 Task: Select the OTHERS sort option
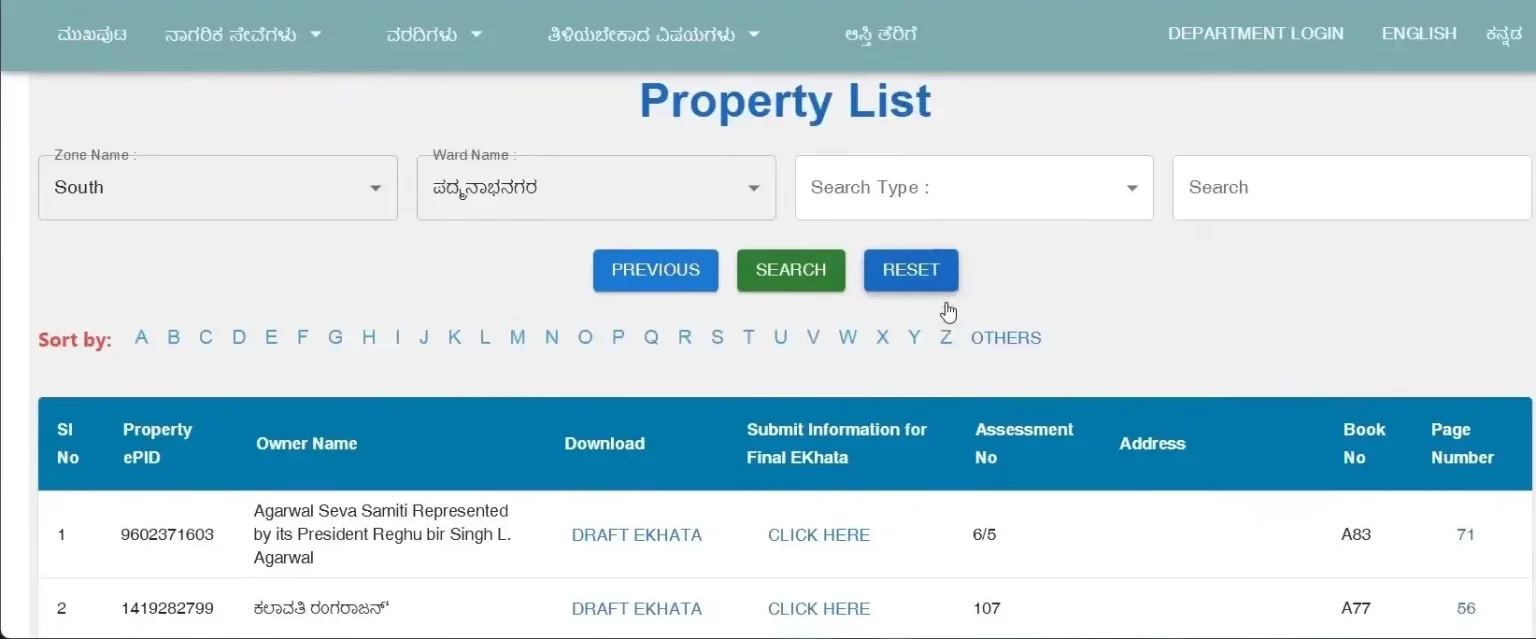[1006, 338]
